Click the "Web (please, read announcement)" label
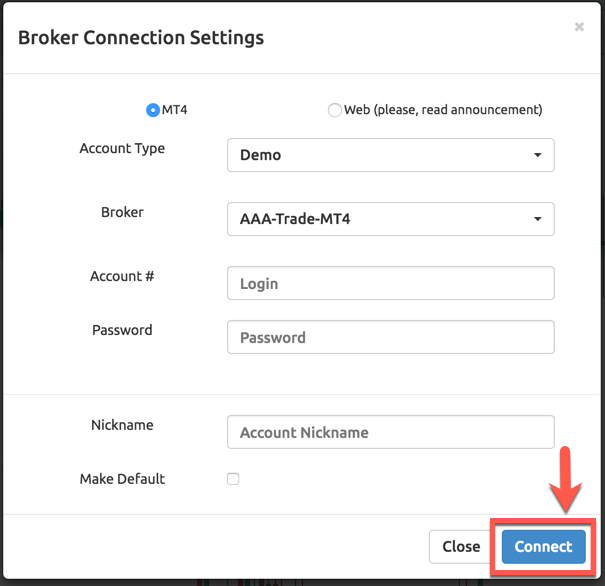This screenshot has height=586, width=605. (443, 110)
